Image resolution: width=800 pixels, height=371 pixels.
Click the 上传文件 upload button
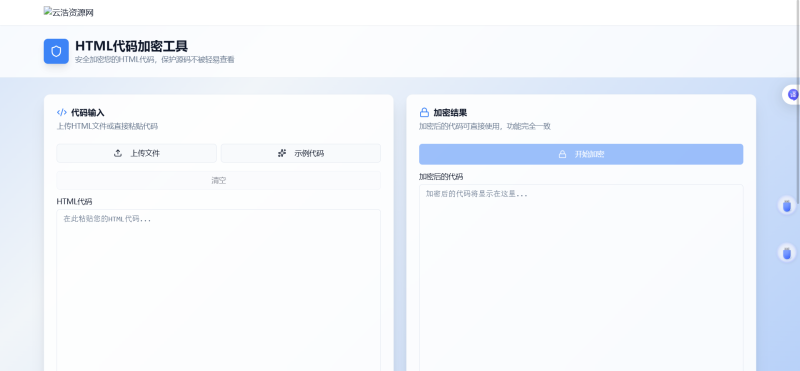137,153
